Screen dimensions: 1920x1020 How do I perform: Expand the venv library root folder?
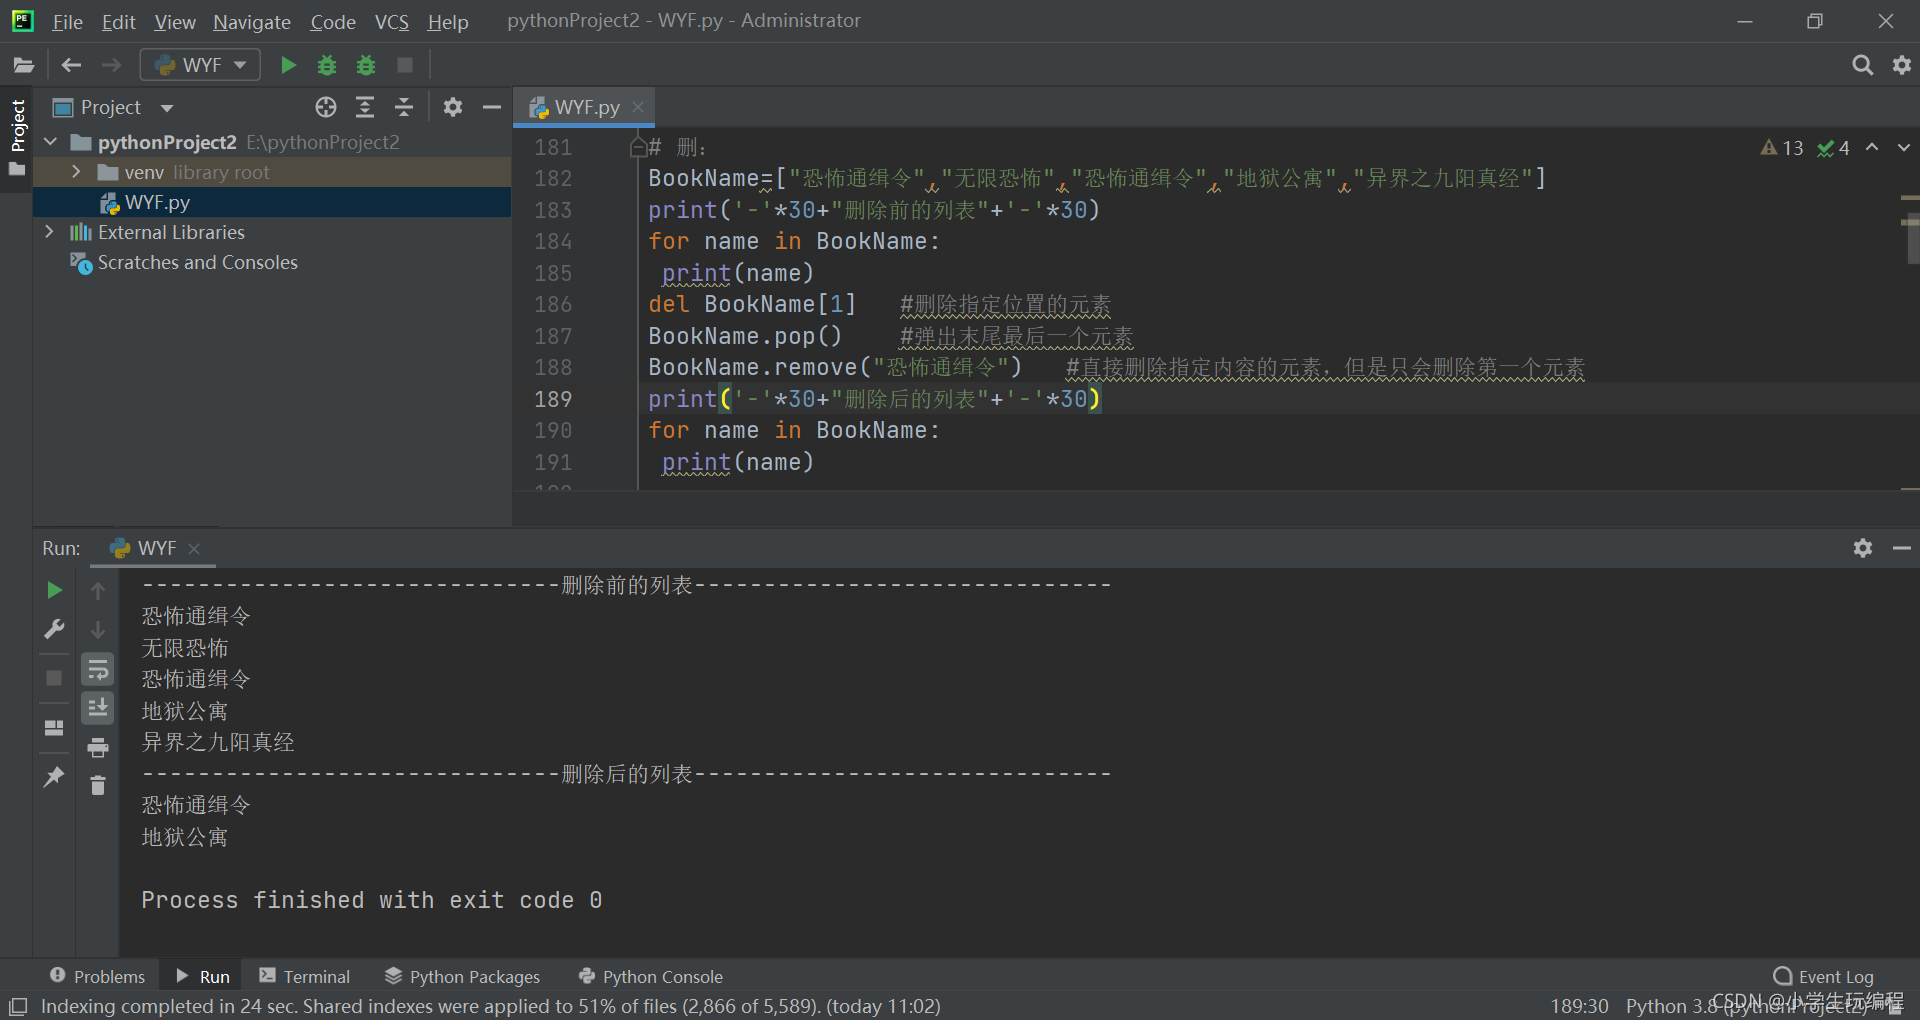click(76, 172)
